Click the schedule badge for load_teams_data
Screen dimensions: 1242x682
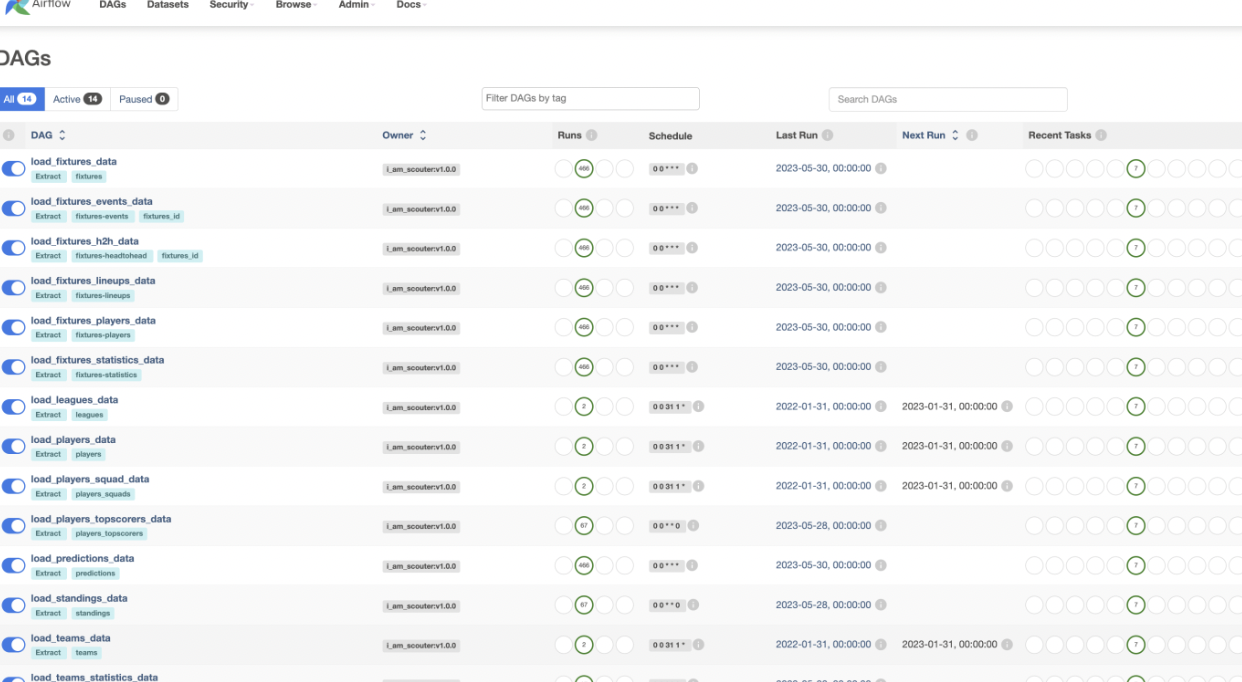coord(669,645)
